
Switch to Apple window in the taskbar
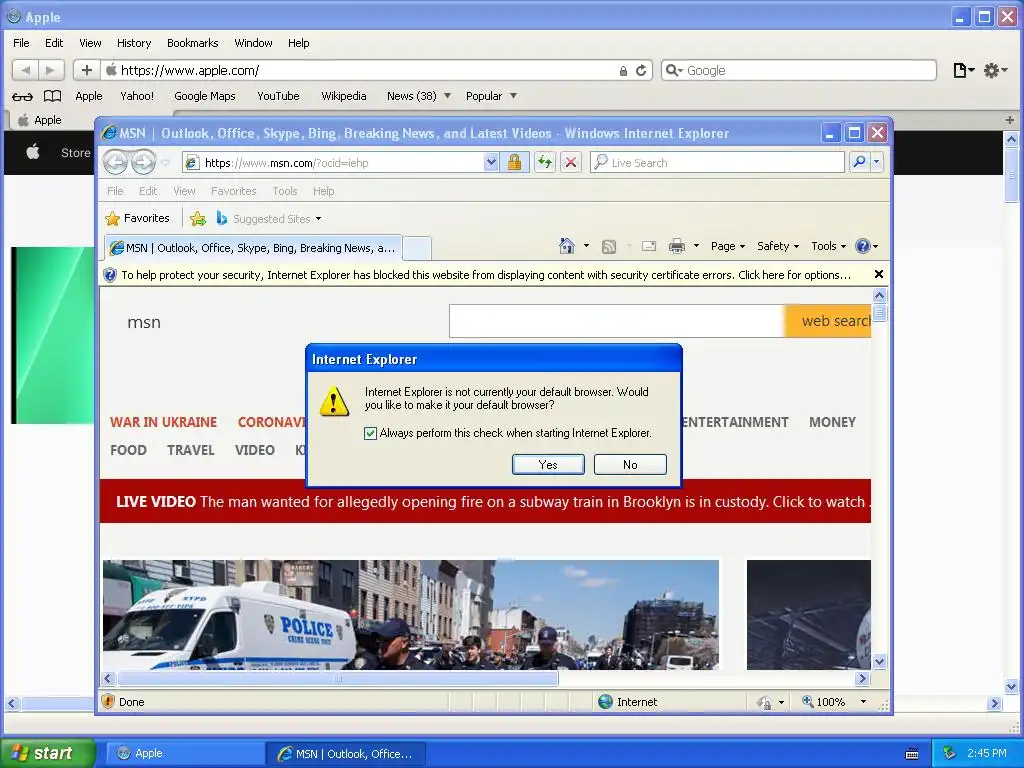point(185,753)
